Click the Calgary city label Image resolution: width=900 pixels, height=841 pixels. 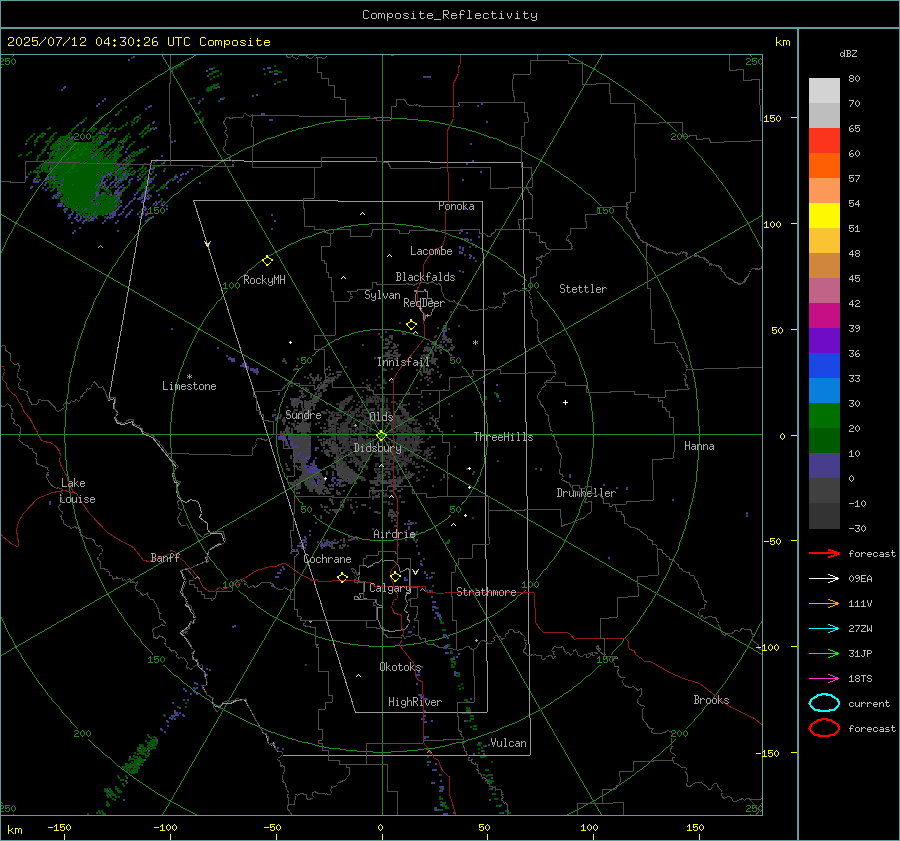pyautogui.click(x=390, y=588)
